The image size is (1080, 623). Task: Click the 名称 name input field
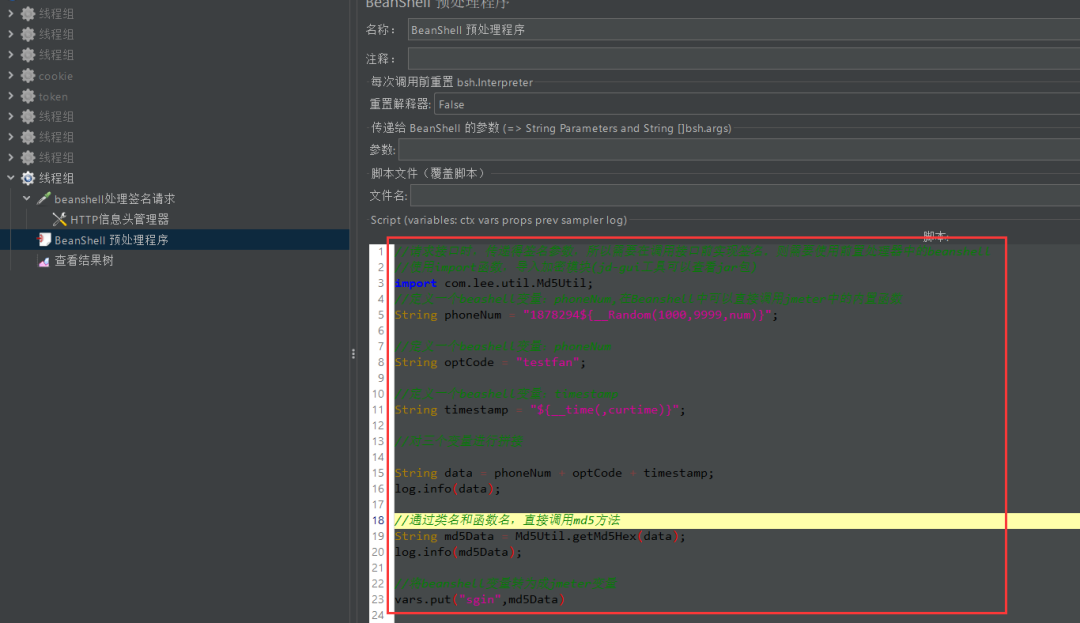pos(743,30)
